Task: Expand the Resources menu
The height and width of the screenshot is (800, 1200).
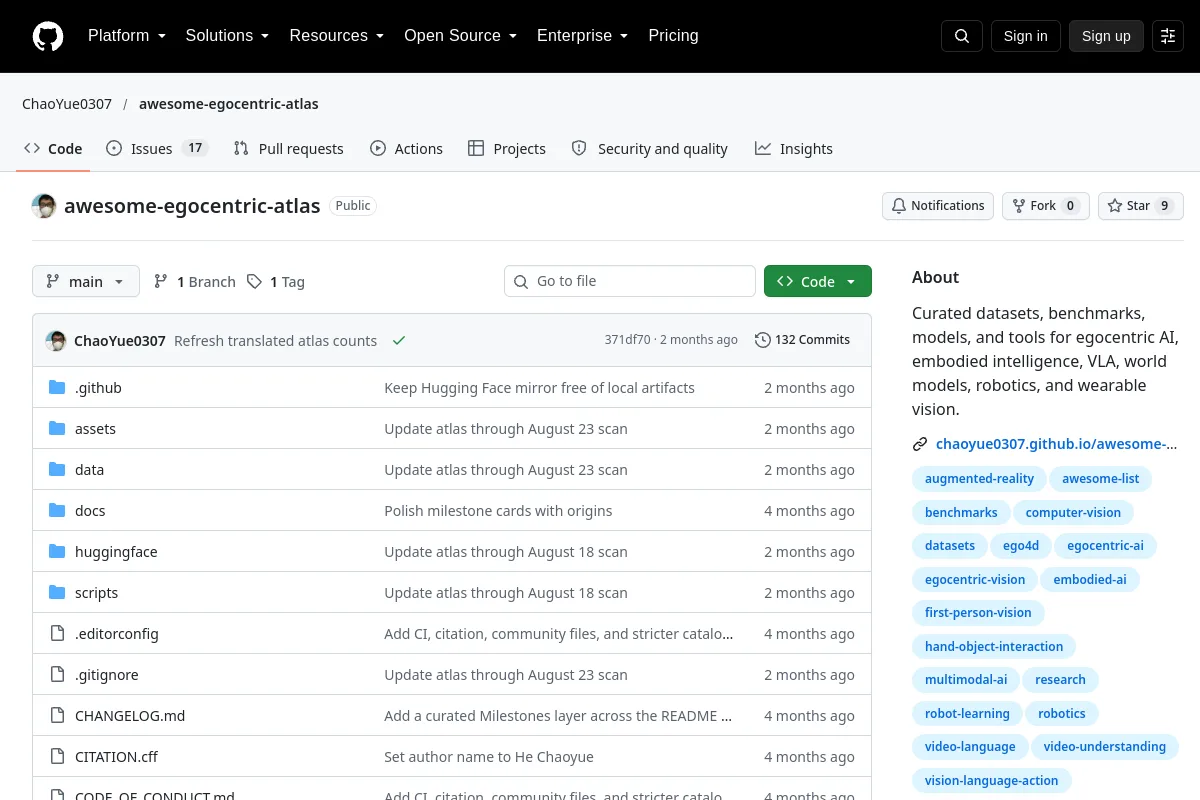Action: tap(336, 36)
